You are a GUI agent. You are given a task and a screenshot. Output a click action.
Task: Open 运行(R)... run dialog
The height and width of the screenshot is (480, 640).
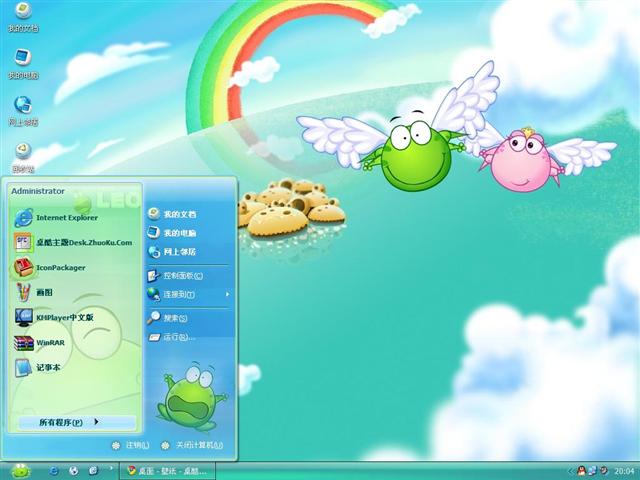[x=171, y=337]
